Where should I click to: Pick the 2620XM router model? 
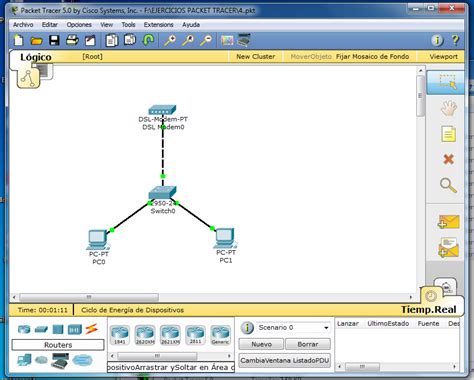tap(145, 335)
